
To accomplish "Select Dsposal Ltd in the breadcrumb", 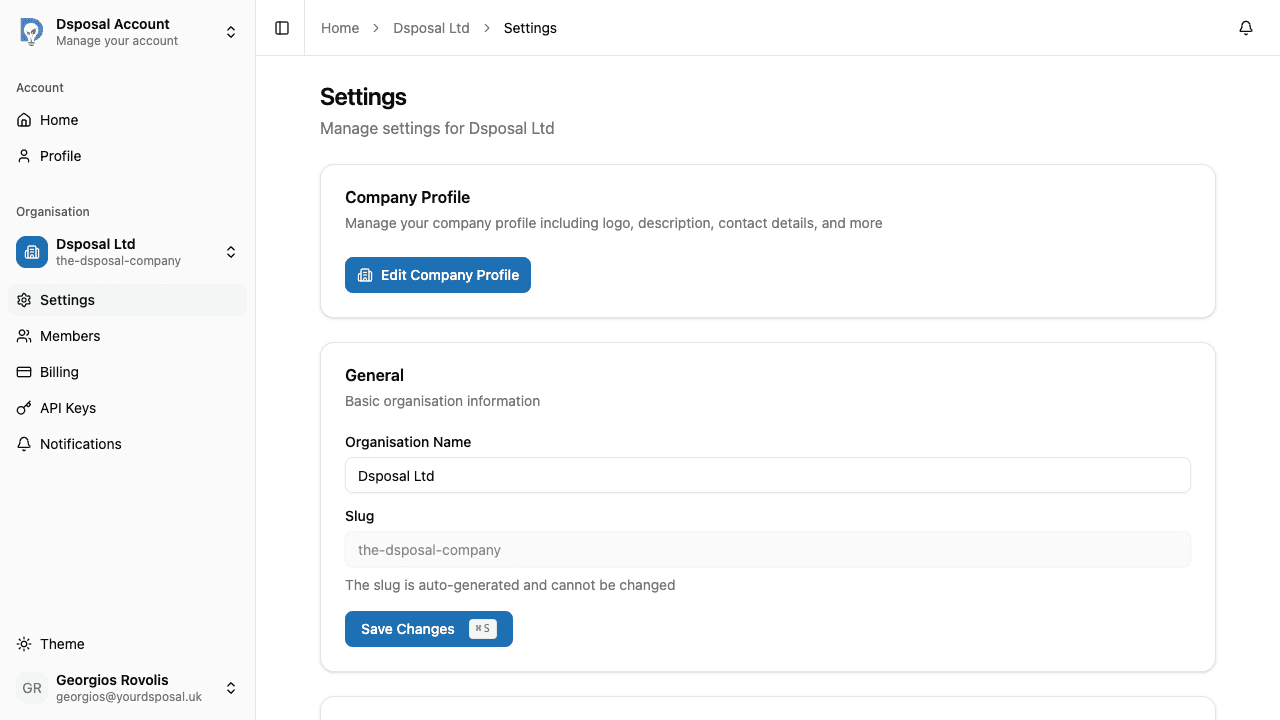I will tap(431, 28).
